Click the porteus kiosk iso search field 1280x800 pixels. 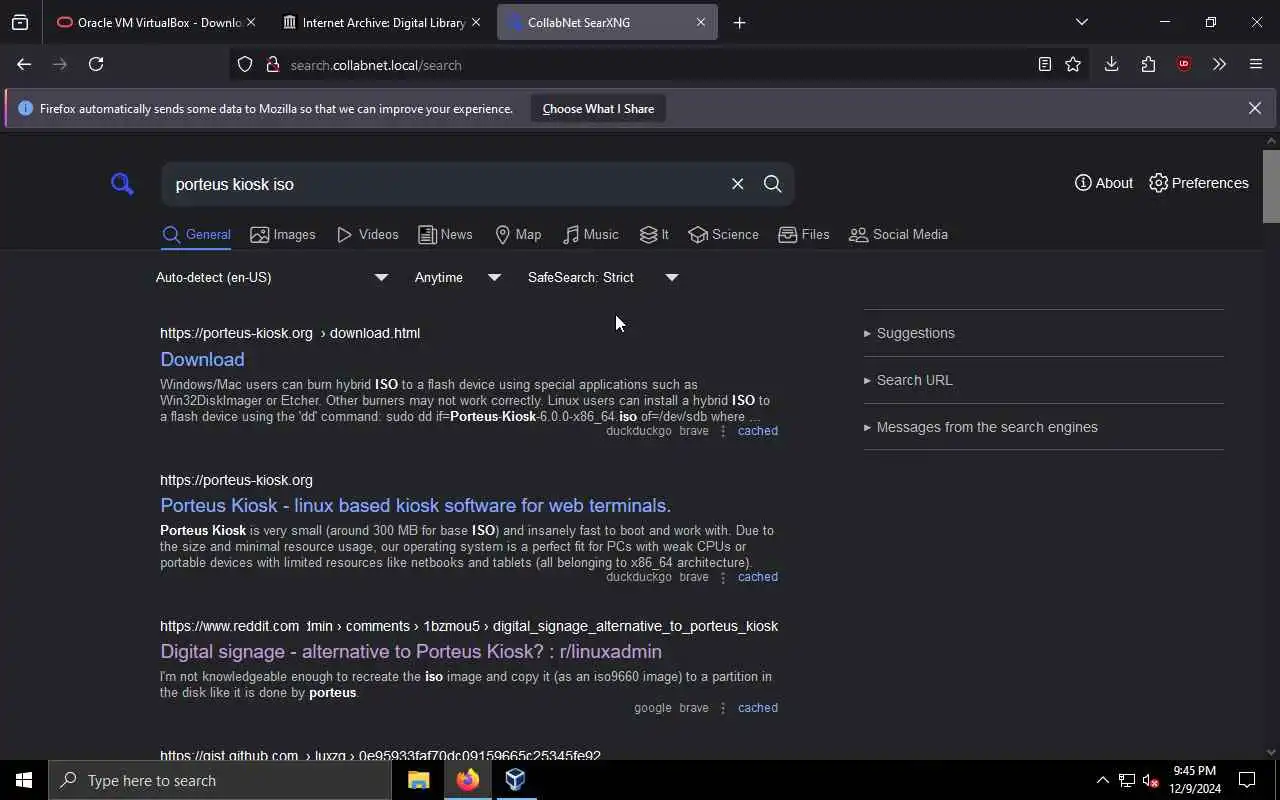(447, 184)
